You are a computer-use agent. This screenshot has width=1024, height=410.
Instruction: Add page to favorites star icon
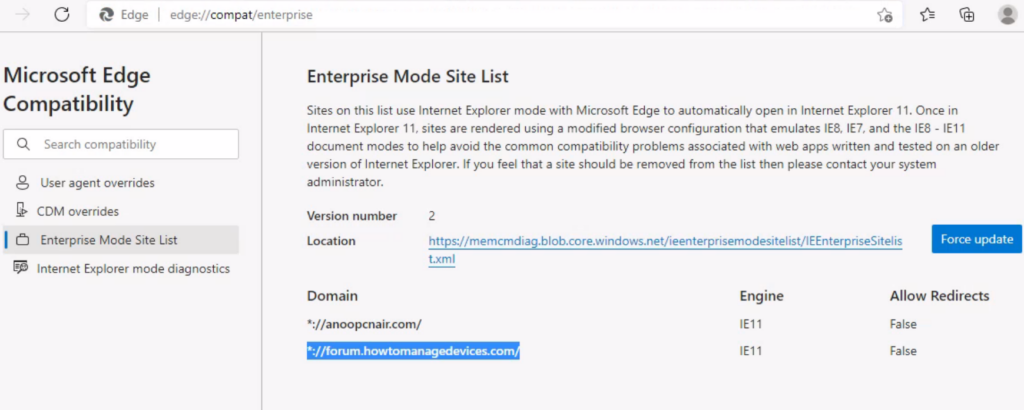pos(884,14)
